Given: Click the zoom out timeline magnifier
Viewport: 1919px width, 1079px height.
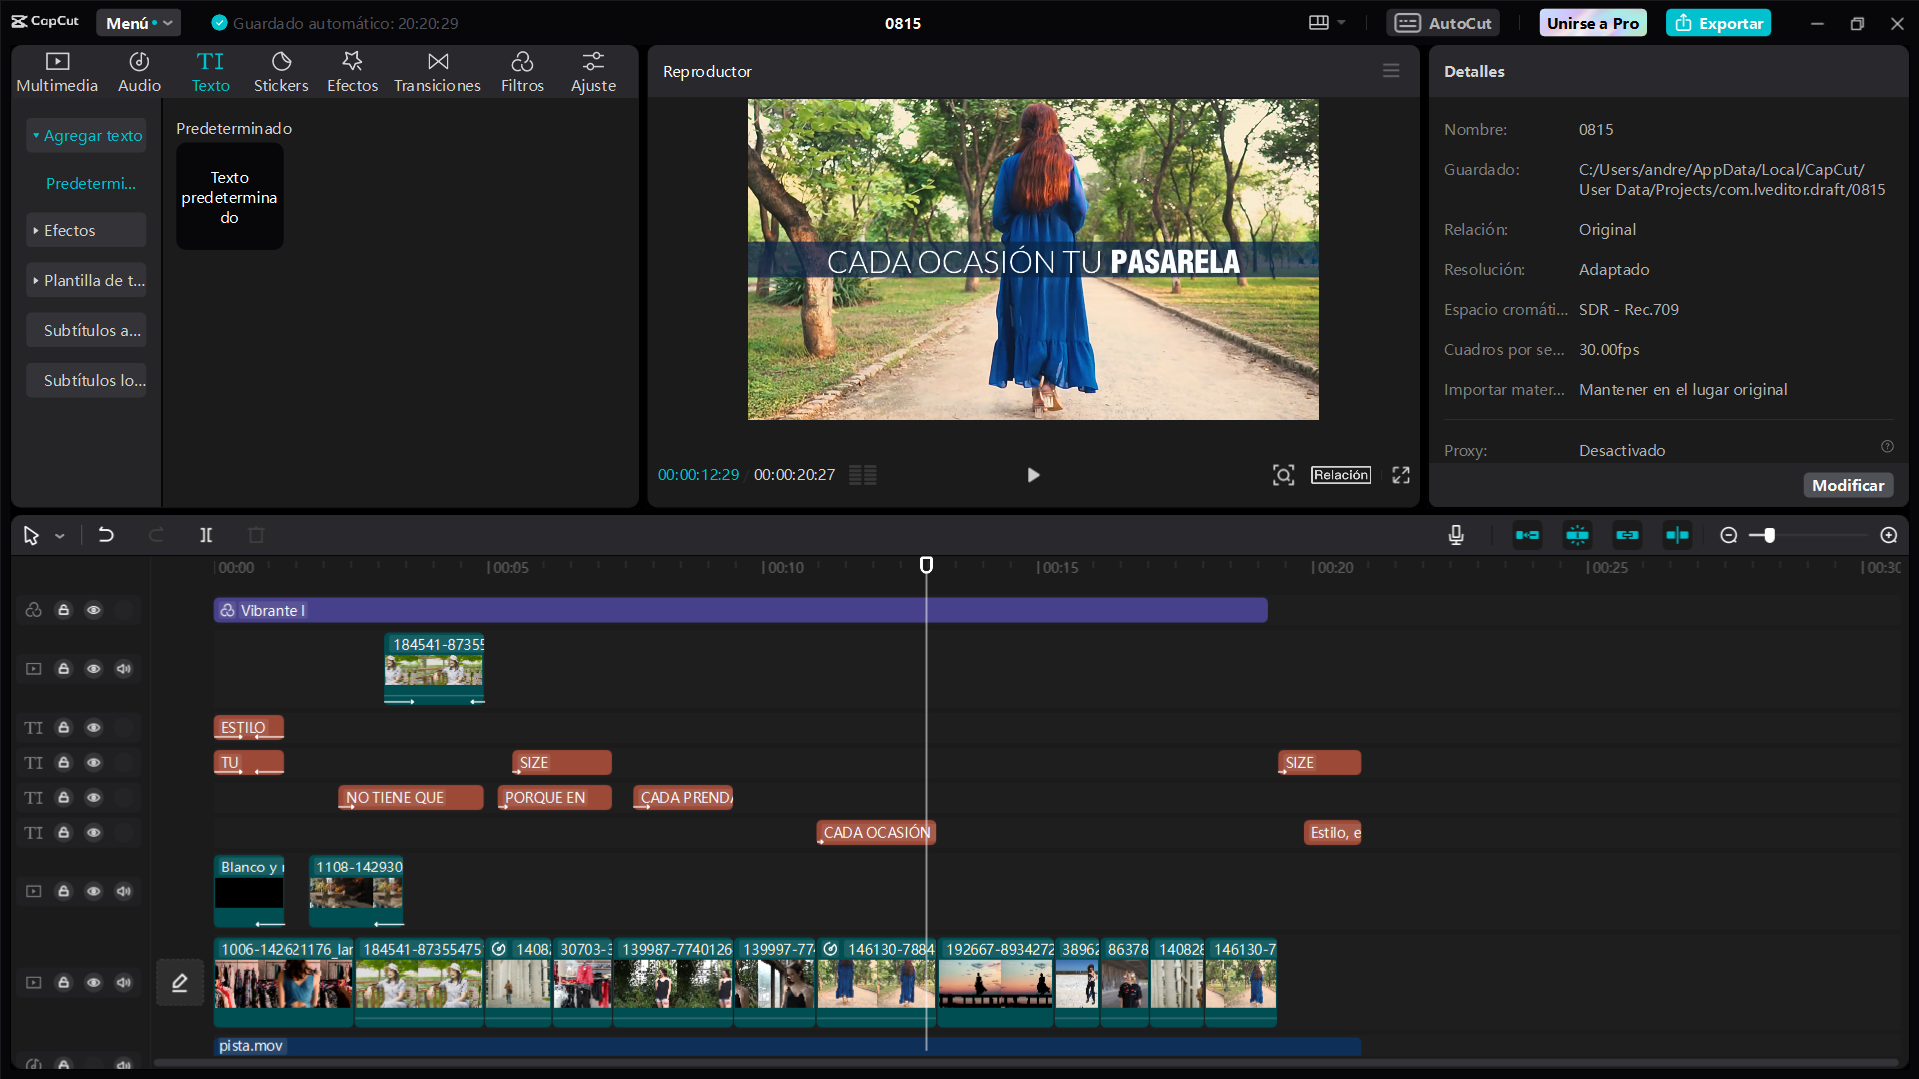Looking at the screenshot, I should (x=1728, y=535).
